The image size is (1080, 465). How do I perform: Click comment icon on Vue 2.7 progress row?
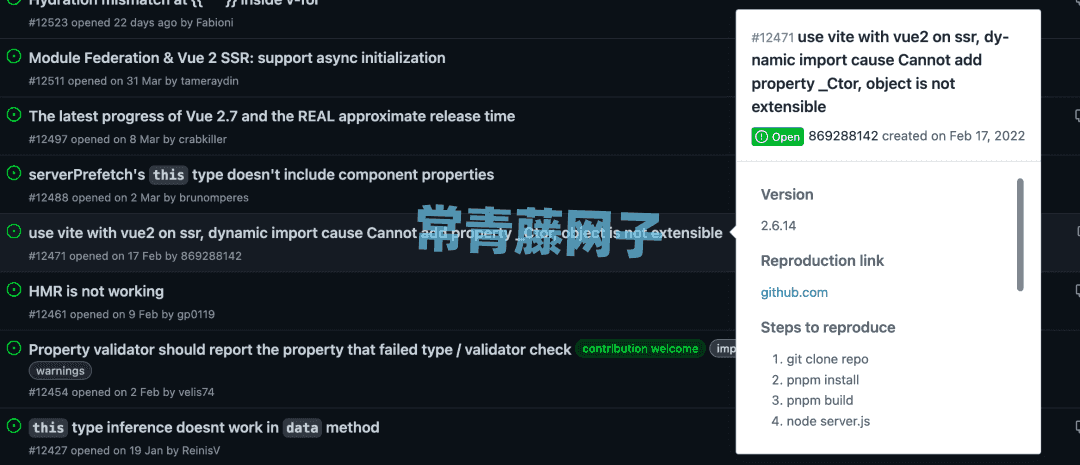click(x=1077, y=115)
